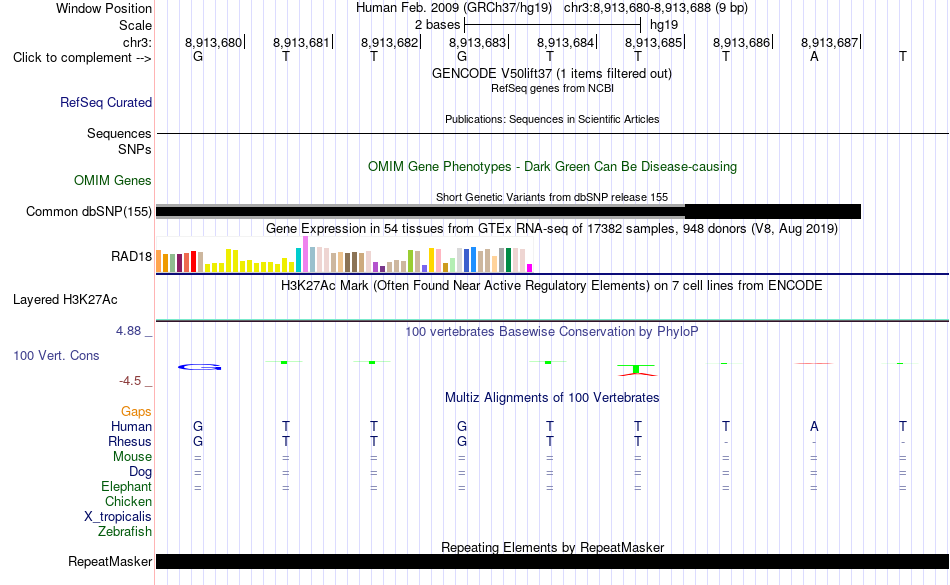Click the Layered H3K27Ac track label
The height and width of the screenshot is (585, 950).
pos(65,300)
